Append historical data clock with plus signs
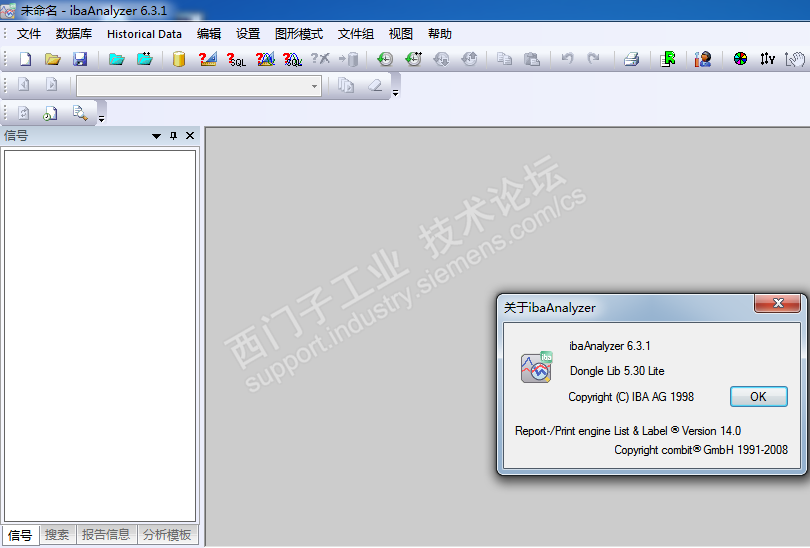This screenshot has height=548, width=810. coord(413,59)
